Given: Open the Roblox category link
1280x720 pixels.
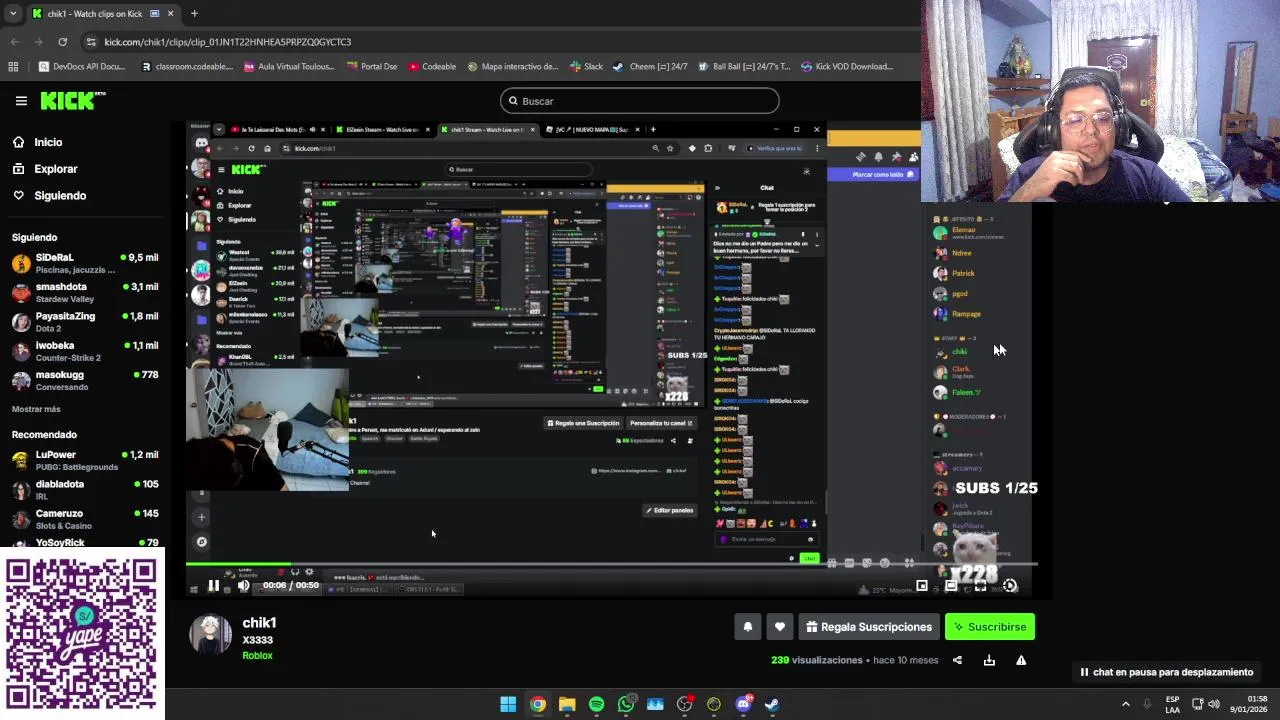Looking at the screenshot, I should pyautogui.click(x=257, y=656).
